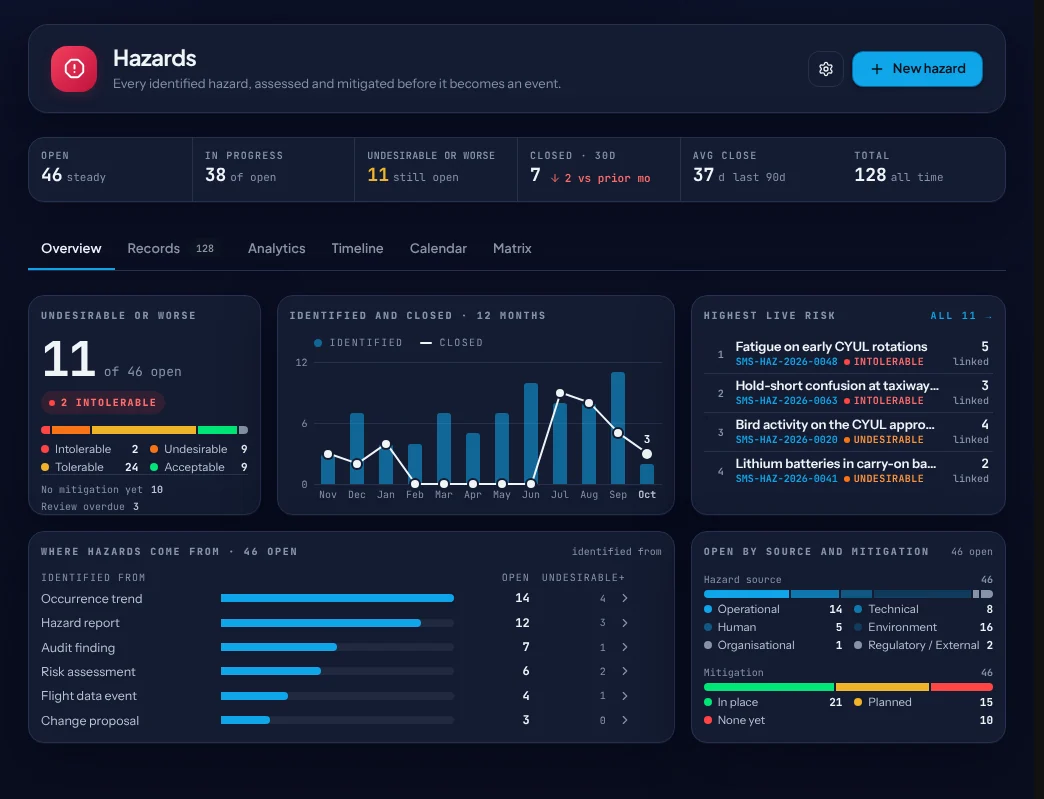Click hazard ID SMS-HAZ-2026-0041

(786, 479)
